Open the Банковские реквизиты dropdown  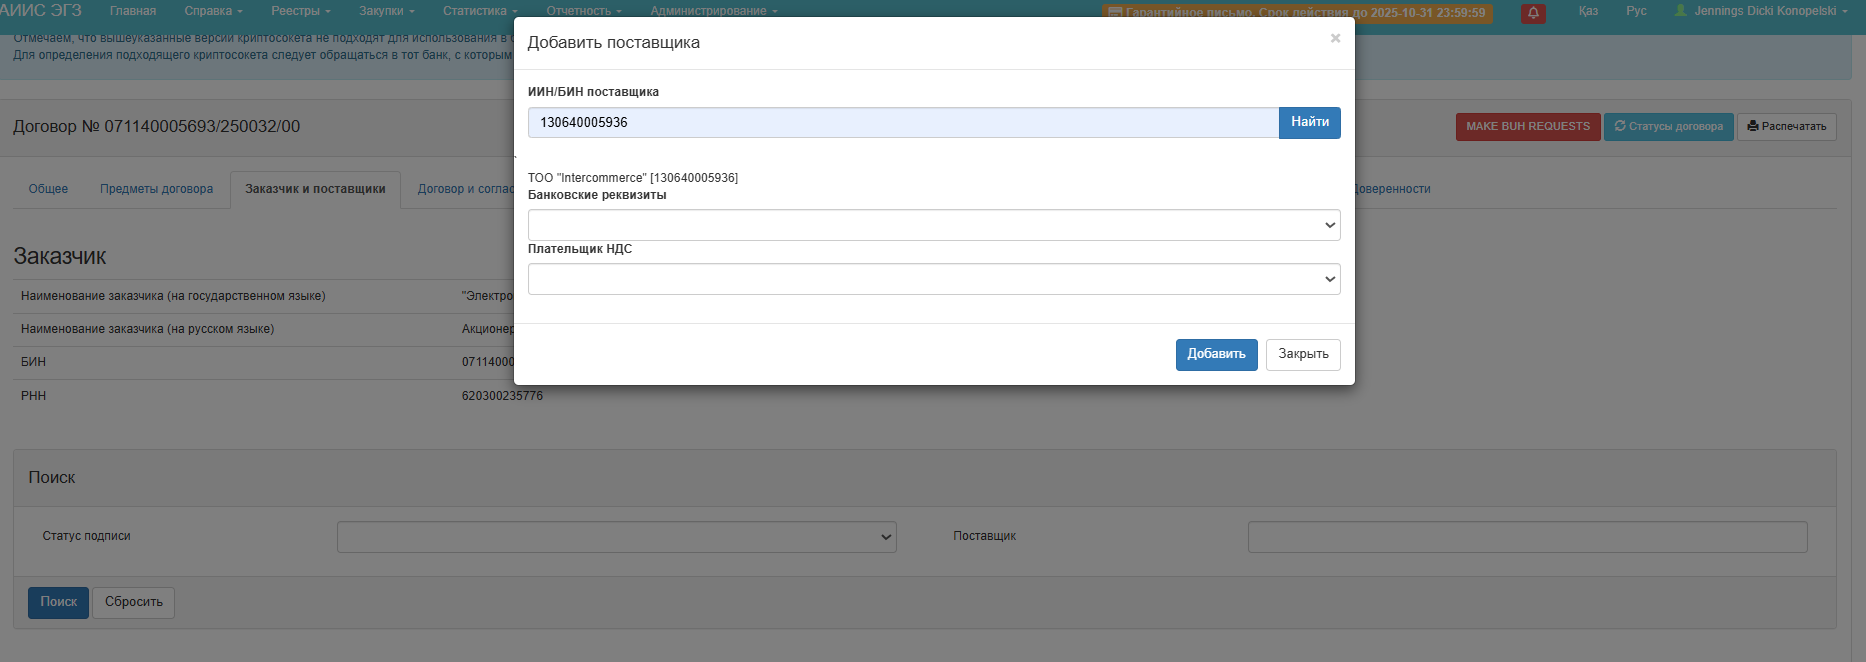[933, 225]
